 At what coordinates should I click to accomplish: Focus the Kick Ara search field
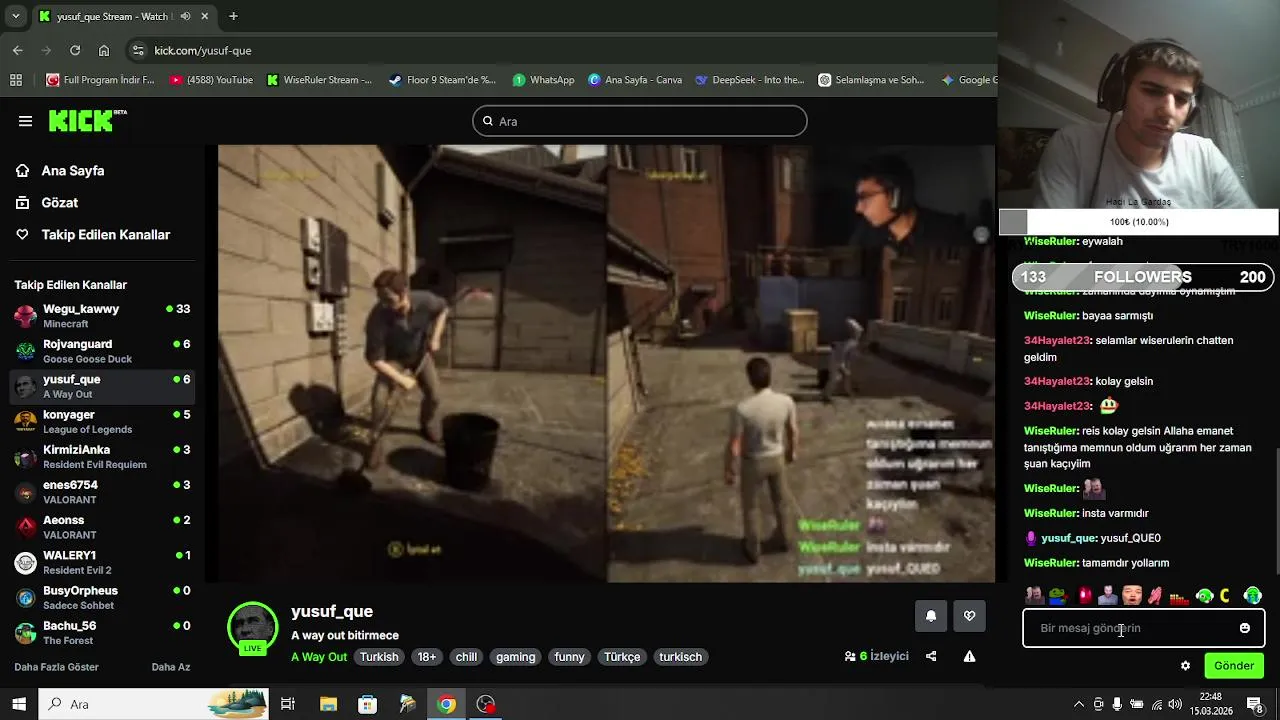(640, 121)
